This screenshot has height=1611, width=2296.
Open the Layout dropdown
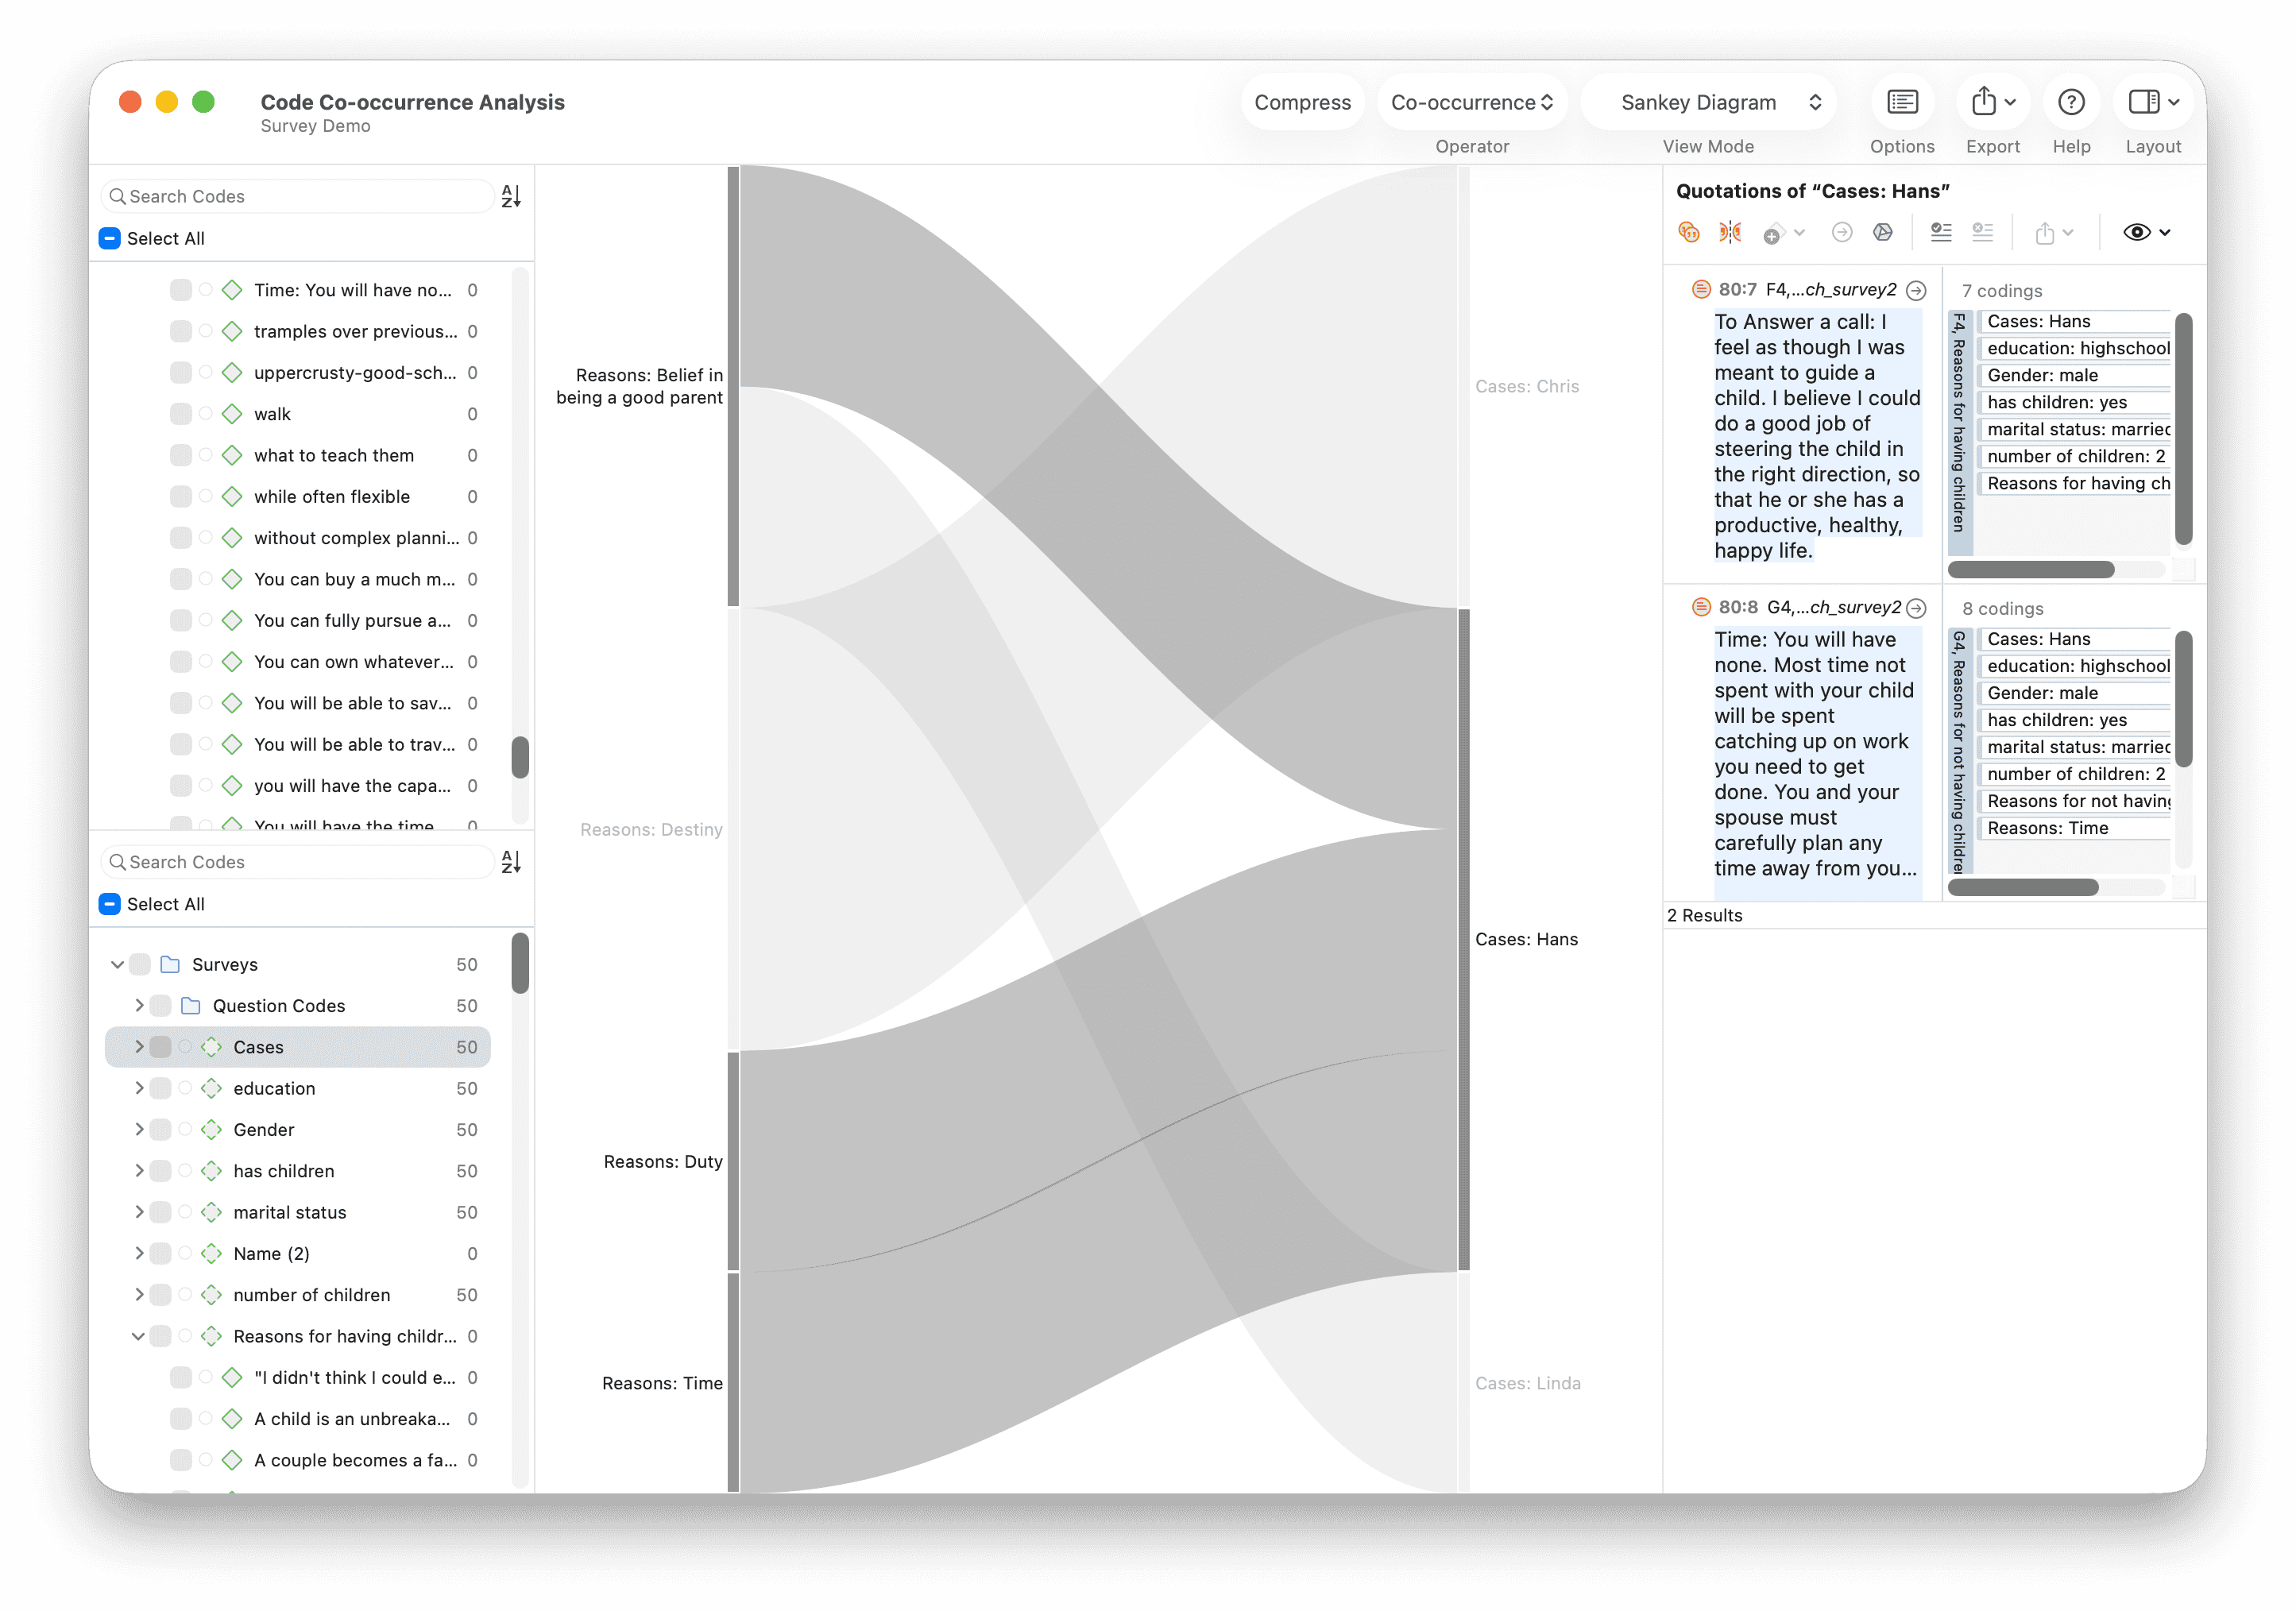click(2153, 102)
